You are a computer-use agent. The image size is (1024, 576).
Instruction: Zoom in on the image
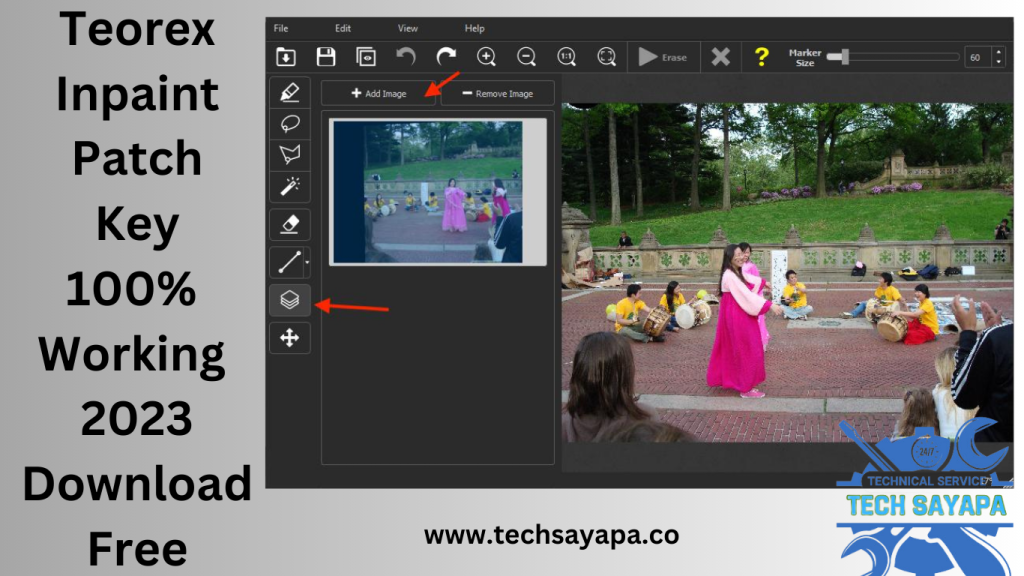tap(486, 57)
